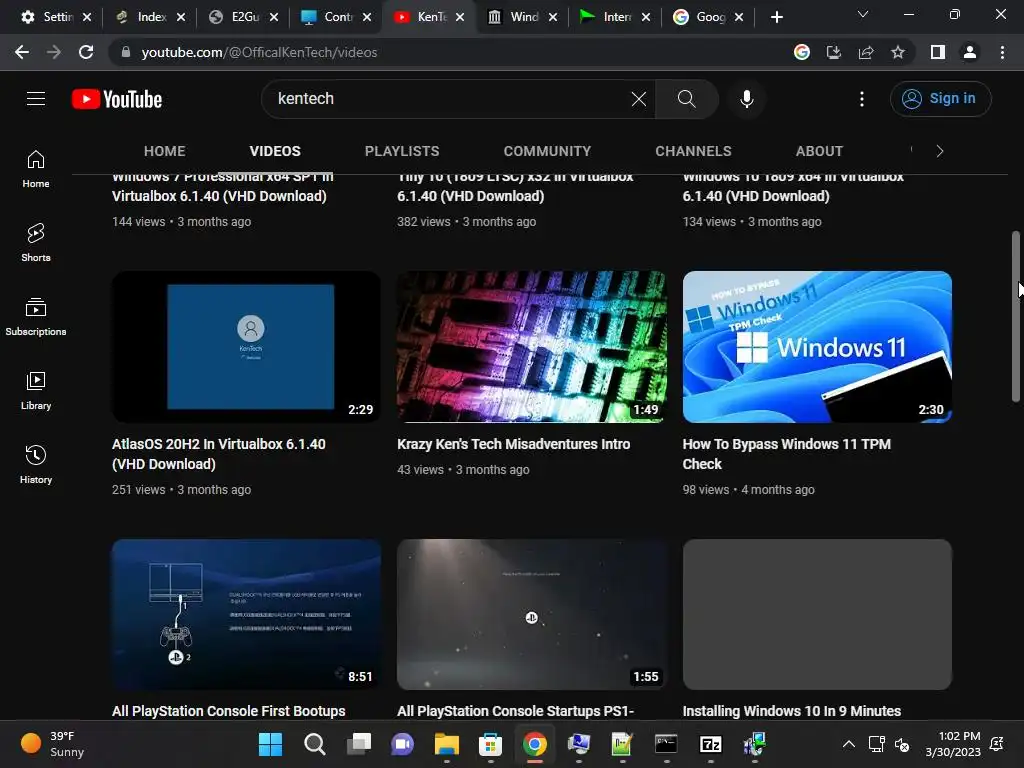This screenshot has height=768, width=1024.
Task: Reload the page
Action: click(86, 52)
